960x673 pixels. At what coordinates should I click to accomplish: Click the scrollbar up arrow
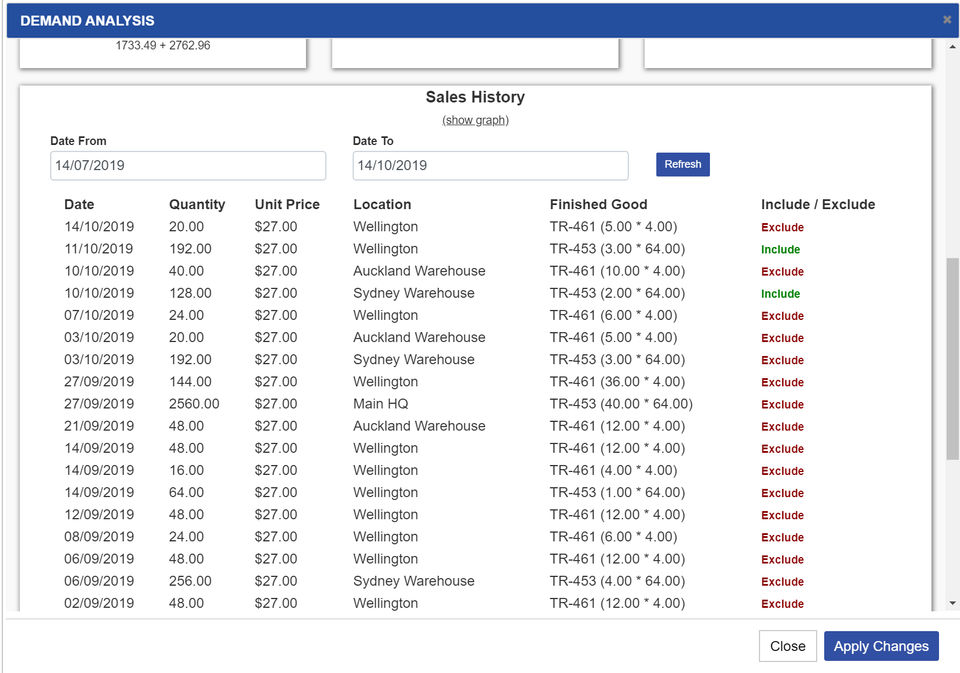(x=952, y=46)
